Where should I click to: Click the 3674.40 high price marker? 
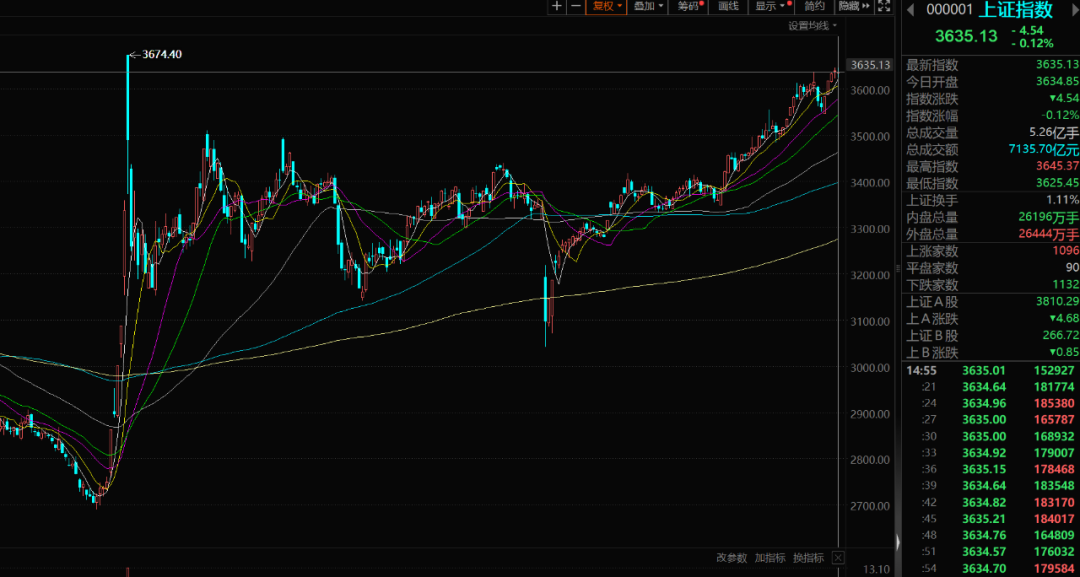coord(162,54)
